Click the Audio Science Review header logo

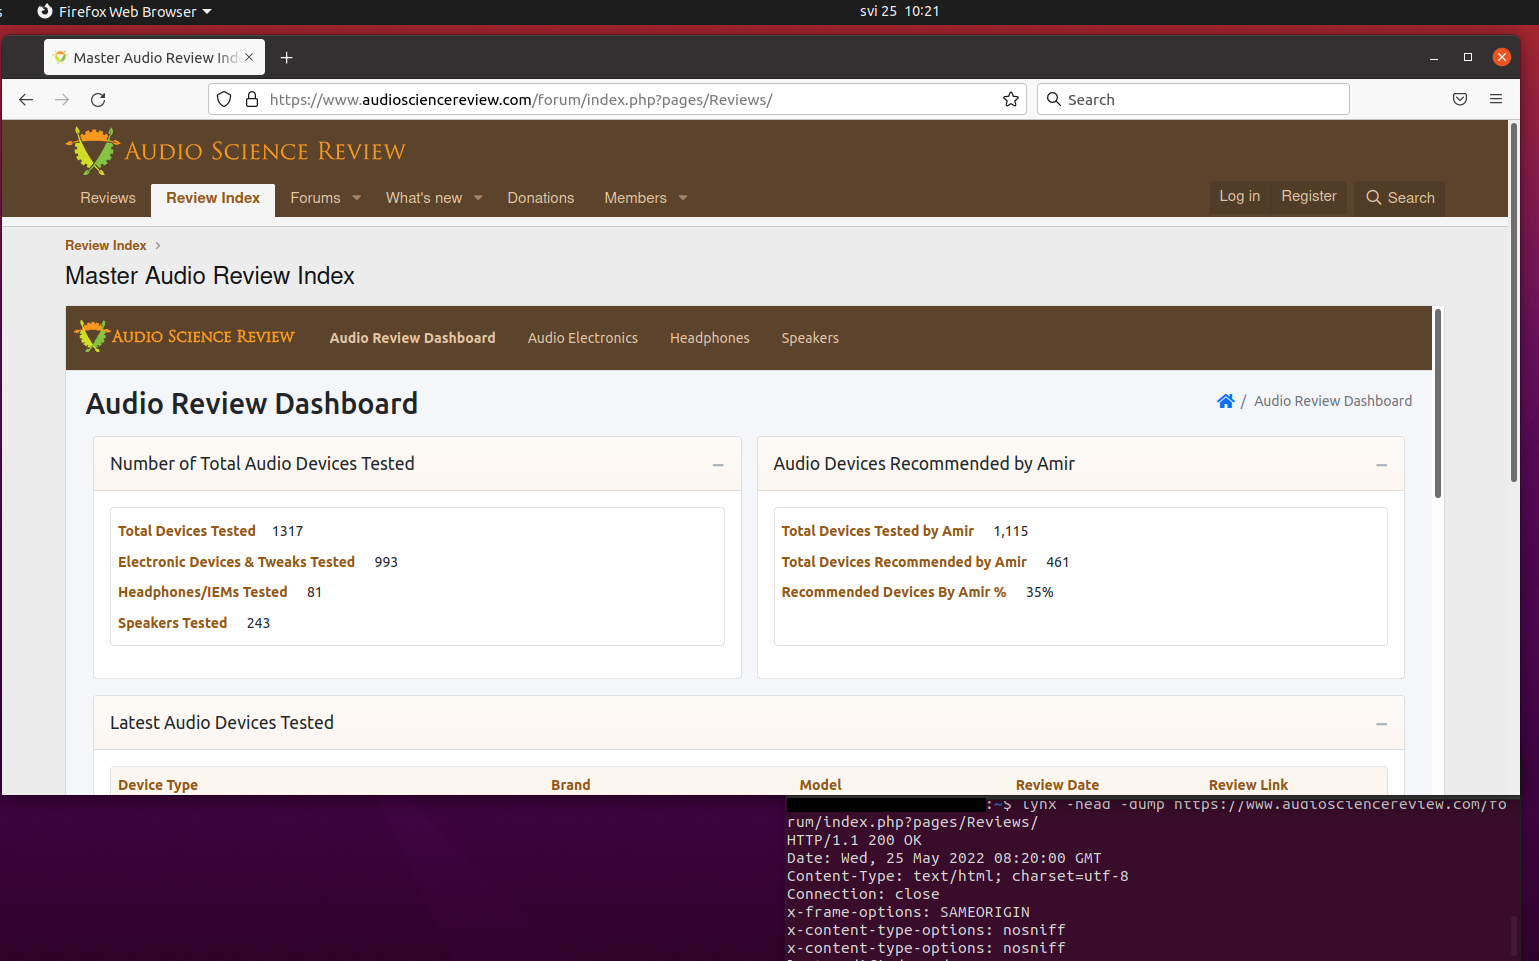(x=235, y=151)
